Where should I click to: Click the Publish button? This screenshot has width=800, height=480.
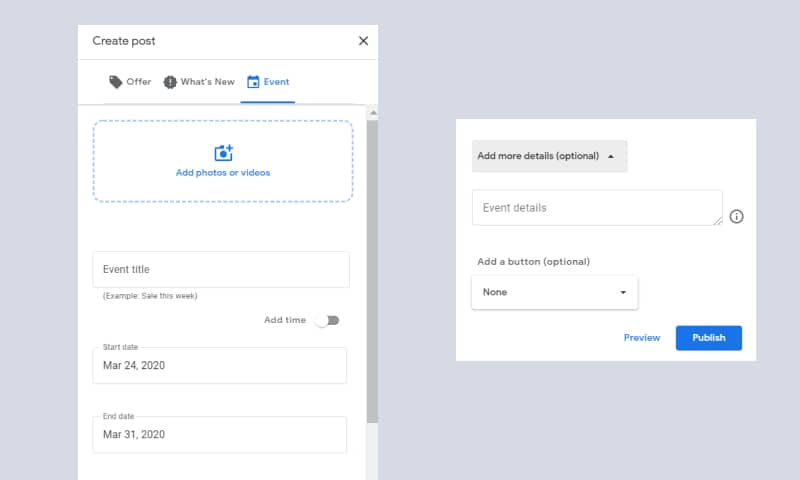709,338
